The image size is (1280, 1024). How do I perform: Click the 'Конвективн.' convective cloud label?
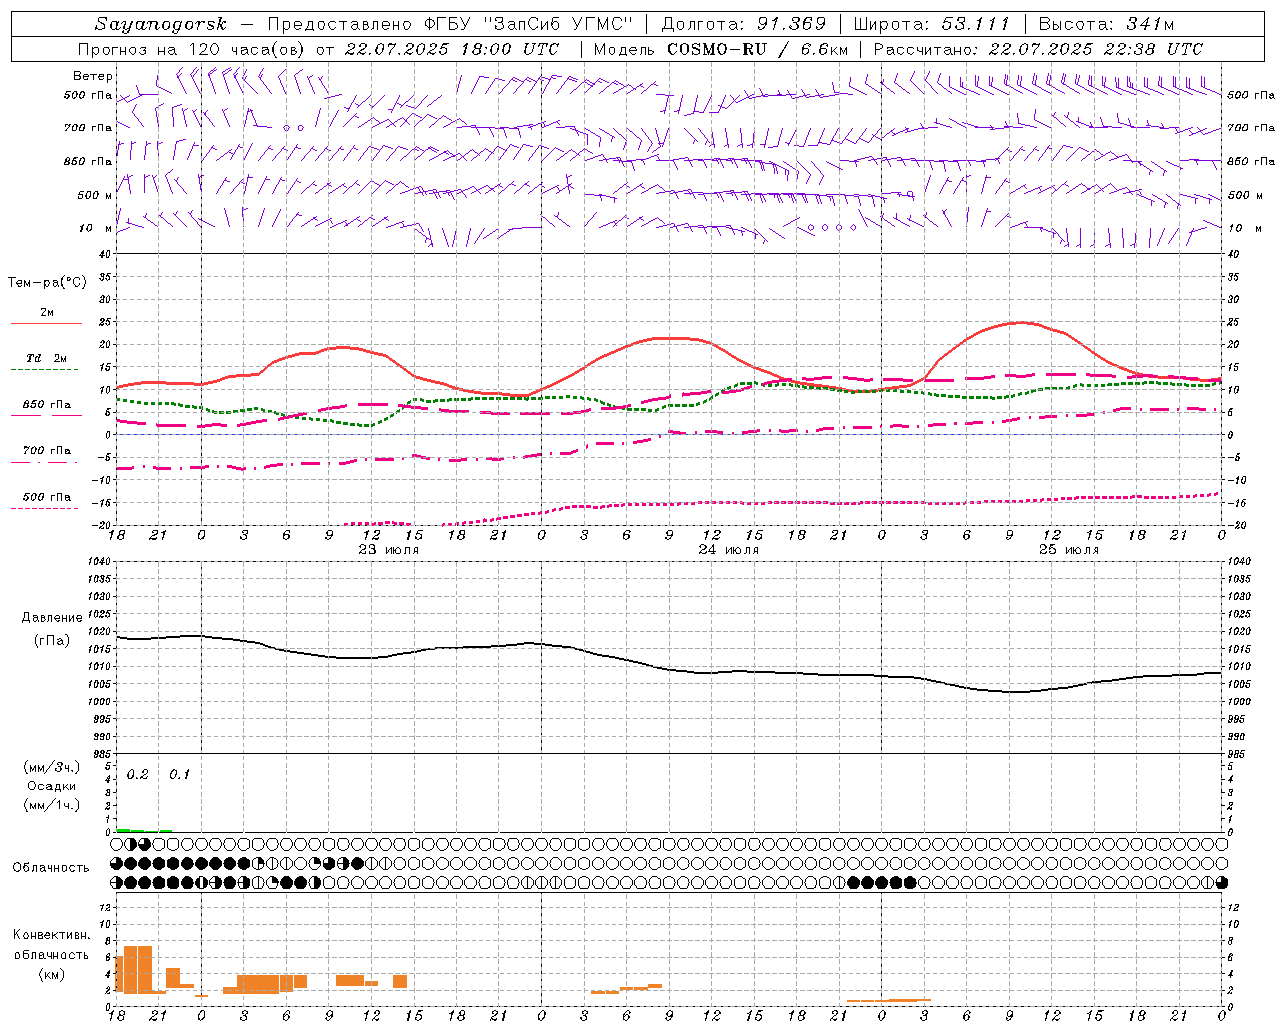(52, 936)
